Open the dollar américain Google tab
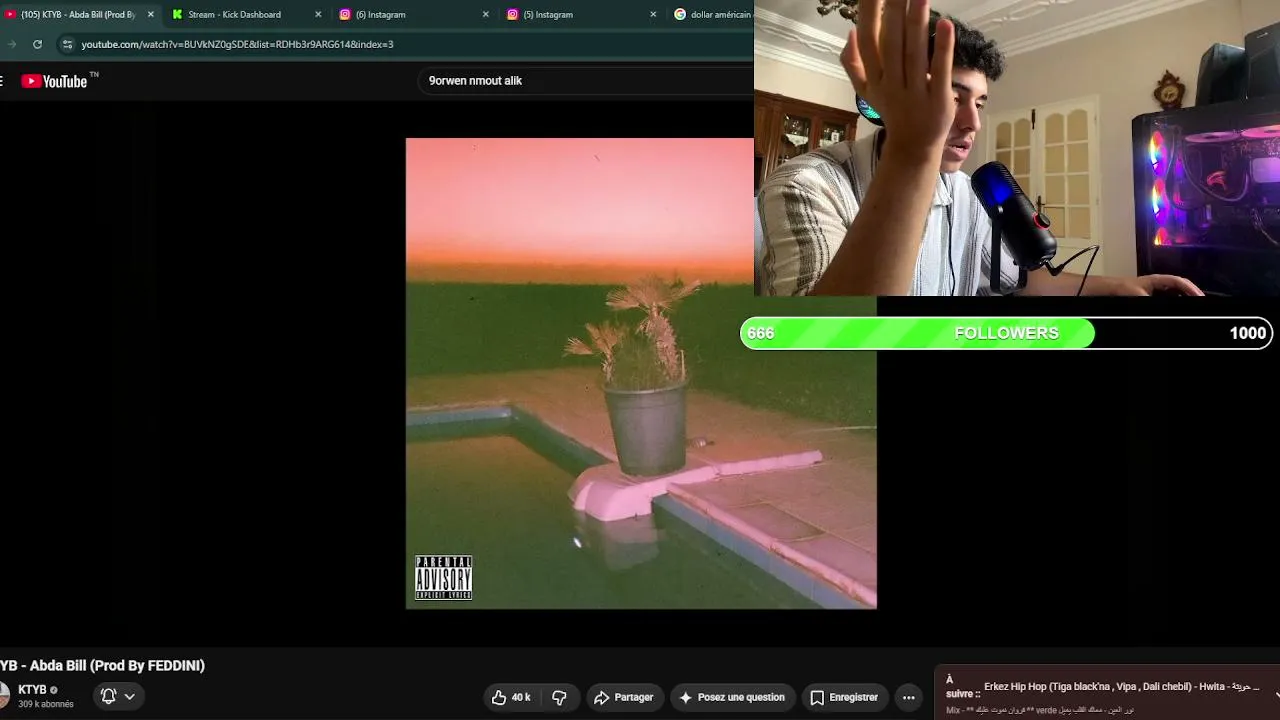This screenshot has width=1280, height=720. (712, 15)
